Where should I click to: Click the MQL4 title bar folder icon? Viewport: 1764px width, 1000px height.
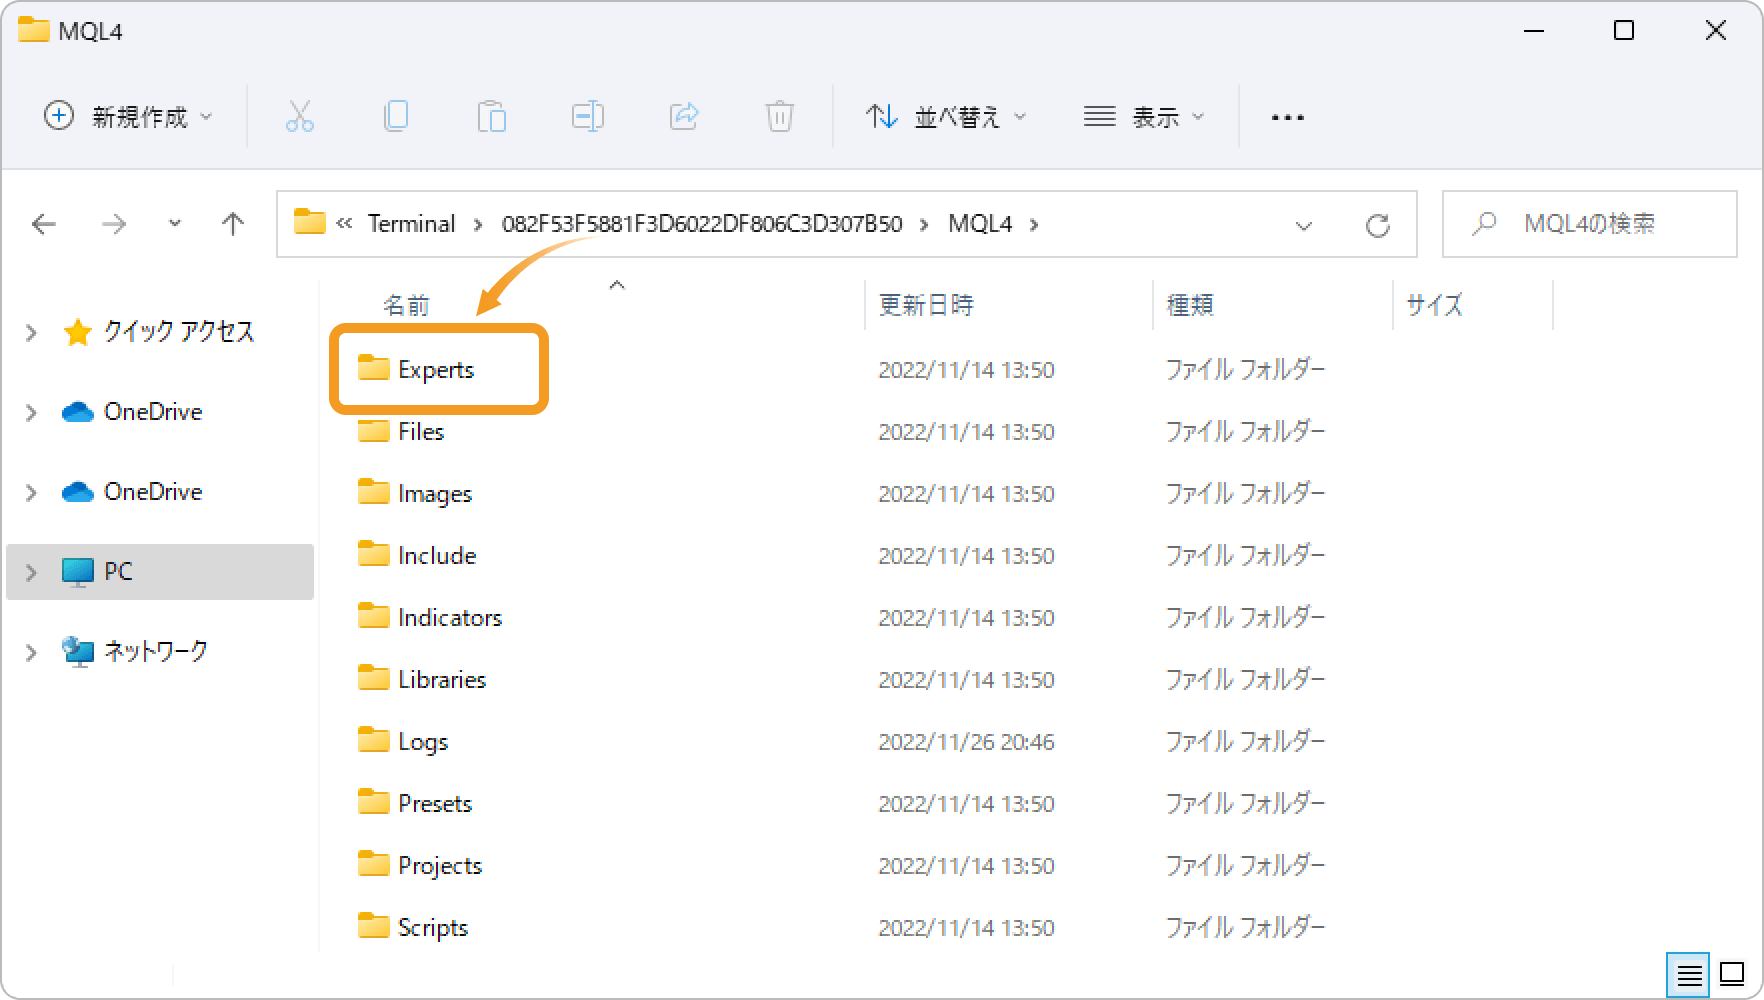click(34, 30)
